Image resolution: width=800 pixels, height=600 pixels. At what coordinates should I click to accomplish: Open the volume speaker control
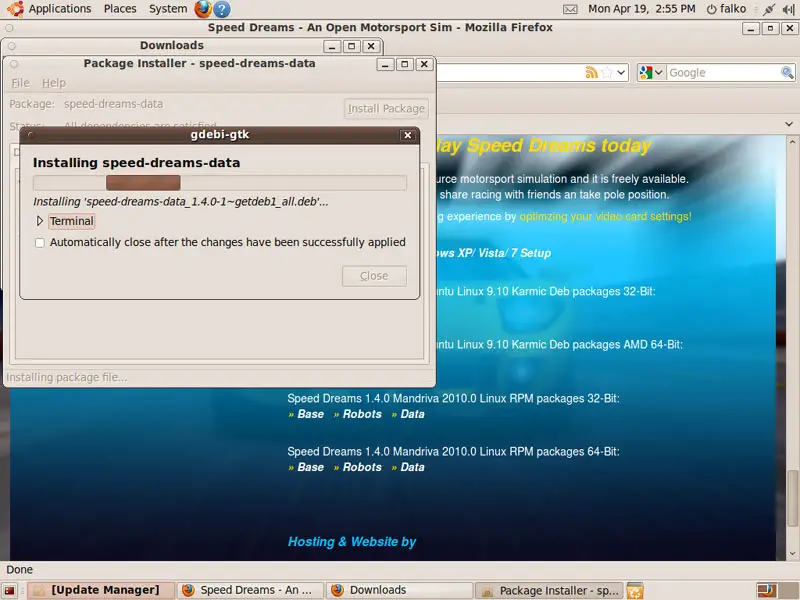click(788, 9)
